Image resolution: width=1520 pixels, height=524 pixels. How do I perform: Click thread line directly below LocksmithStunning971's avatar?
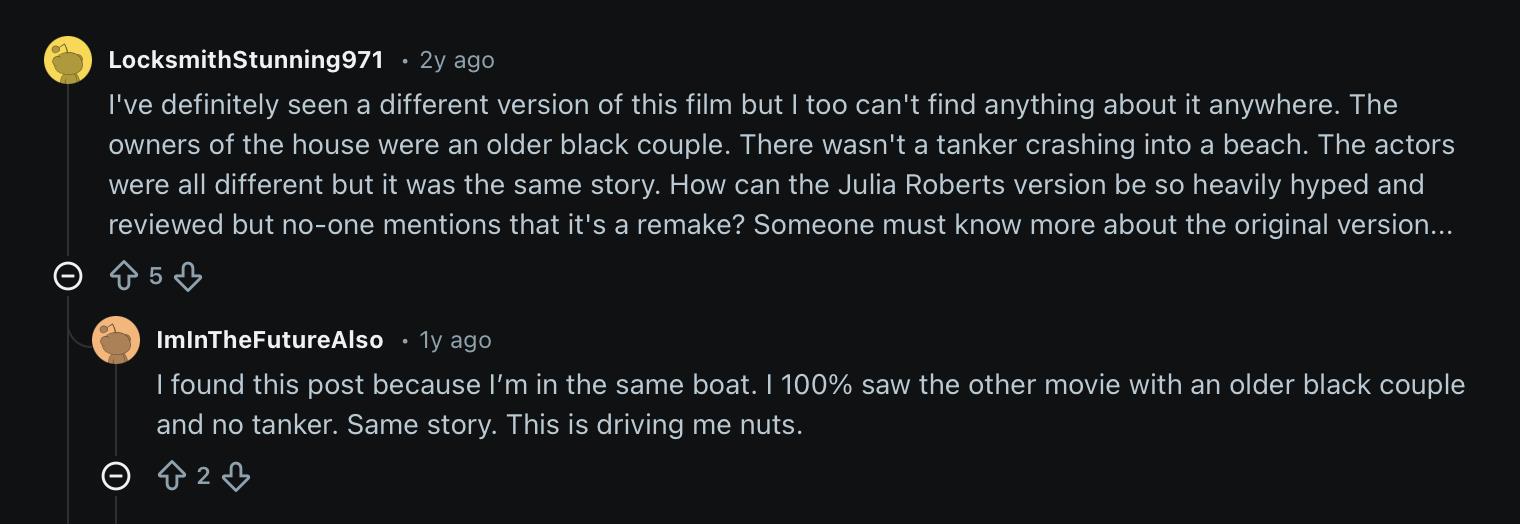point(68,170)
